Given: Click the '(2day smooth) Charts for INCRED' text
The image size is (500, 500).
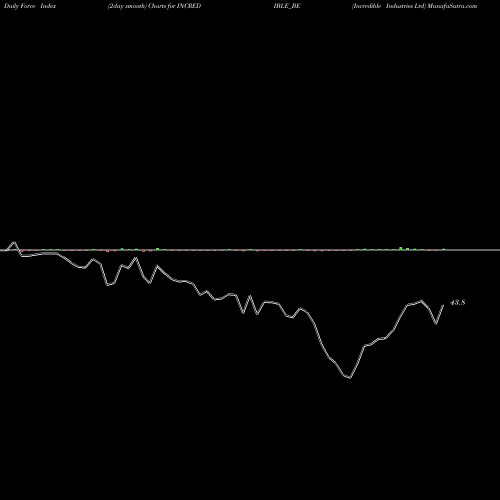Looking at the screenshot, I should click(x=154, y=6).
